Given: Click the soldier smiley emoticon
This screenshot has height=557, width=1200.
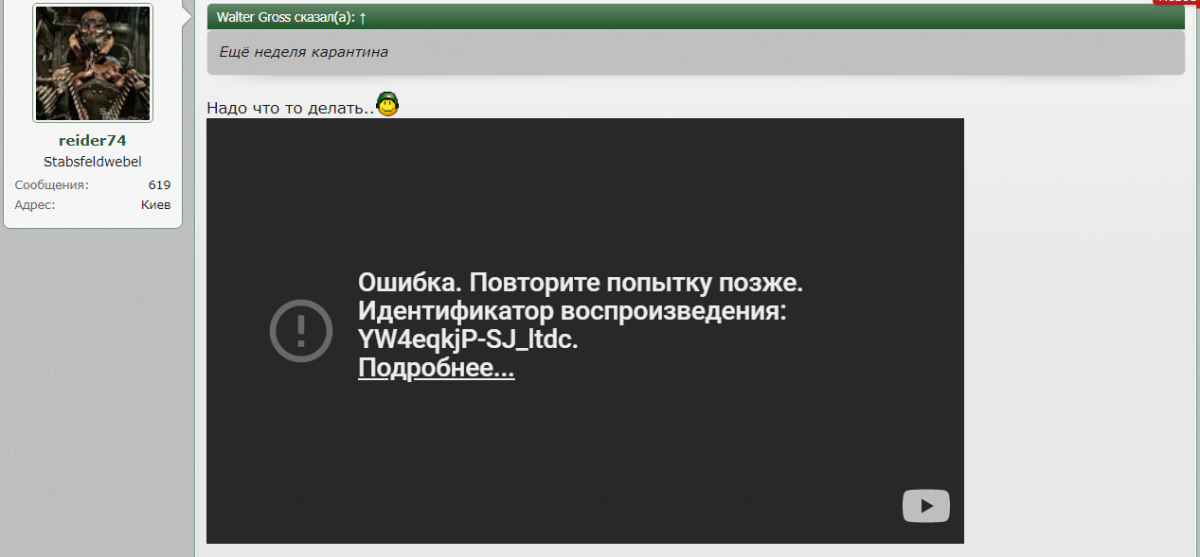Looking at the screenshot, I should click(387, 103).
